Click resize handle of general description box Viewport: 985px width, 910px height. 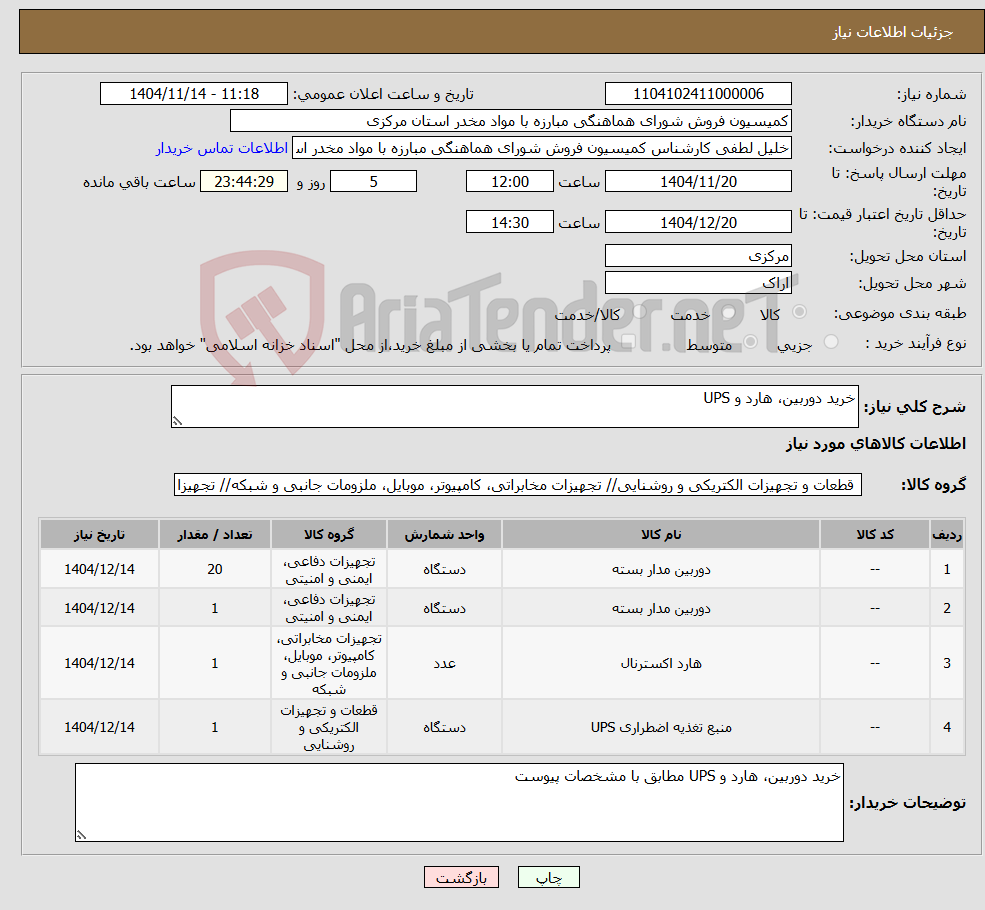click(177, 421)
